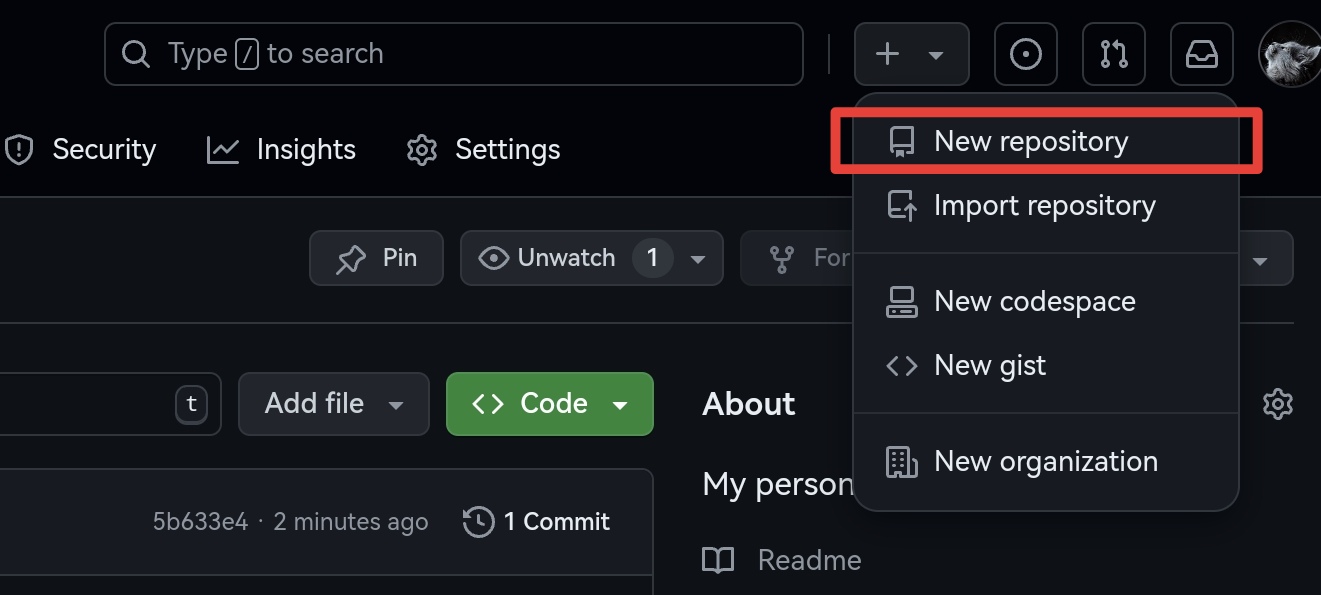
Task: Focus the Type / to search field
Action: (x=454, y=54)
